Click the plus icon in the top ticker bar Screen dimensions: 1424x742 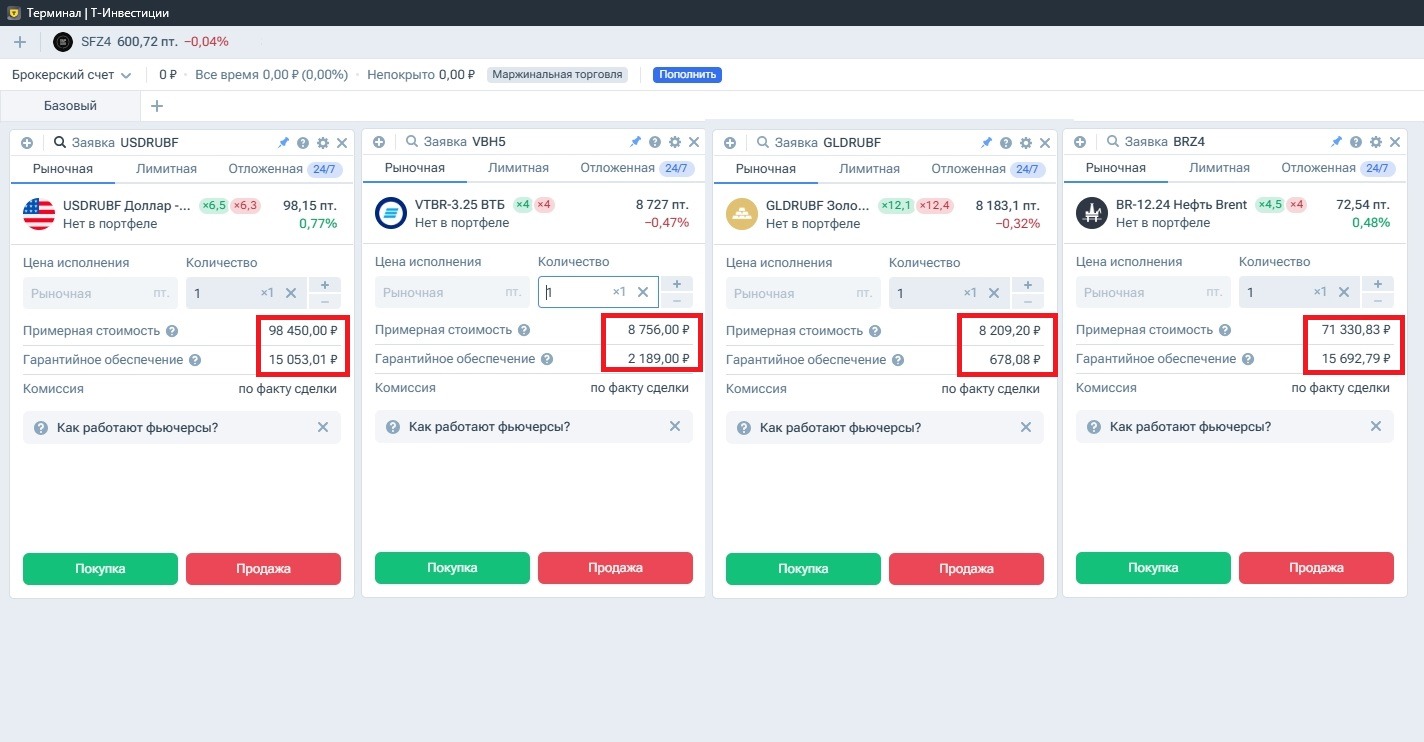coord(19,42)
